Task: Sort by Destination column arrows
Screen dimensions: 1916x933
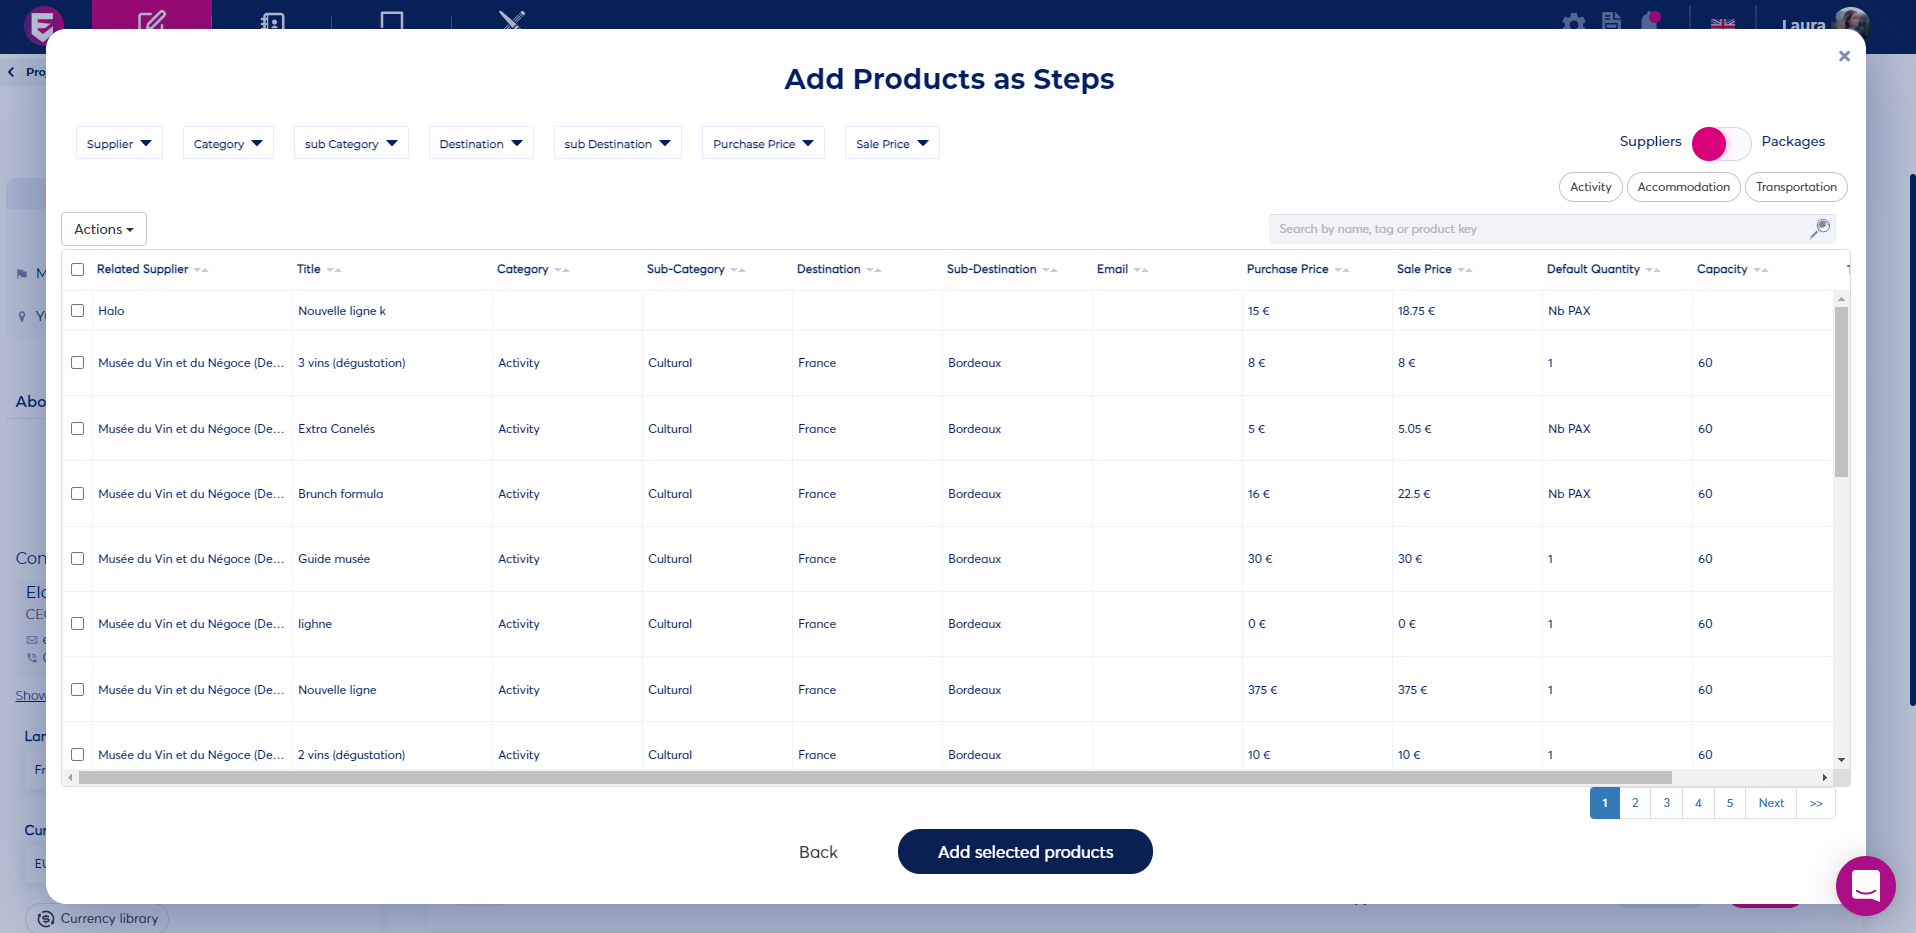Action: [x=874, y=270]
